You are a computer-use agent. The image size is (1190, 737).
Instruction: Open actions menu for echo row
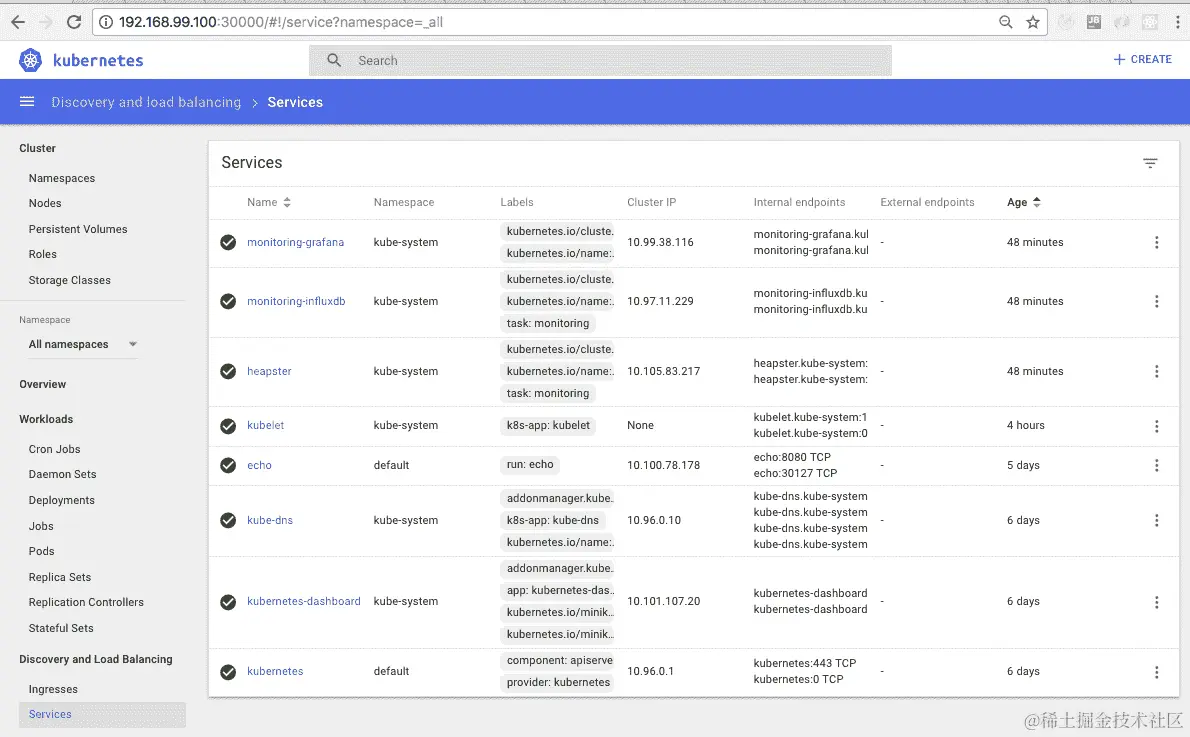(x=1156, y=465)
